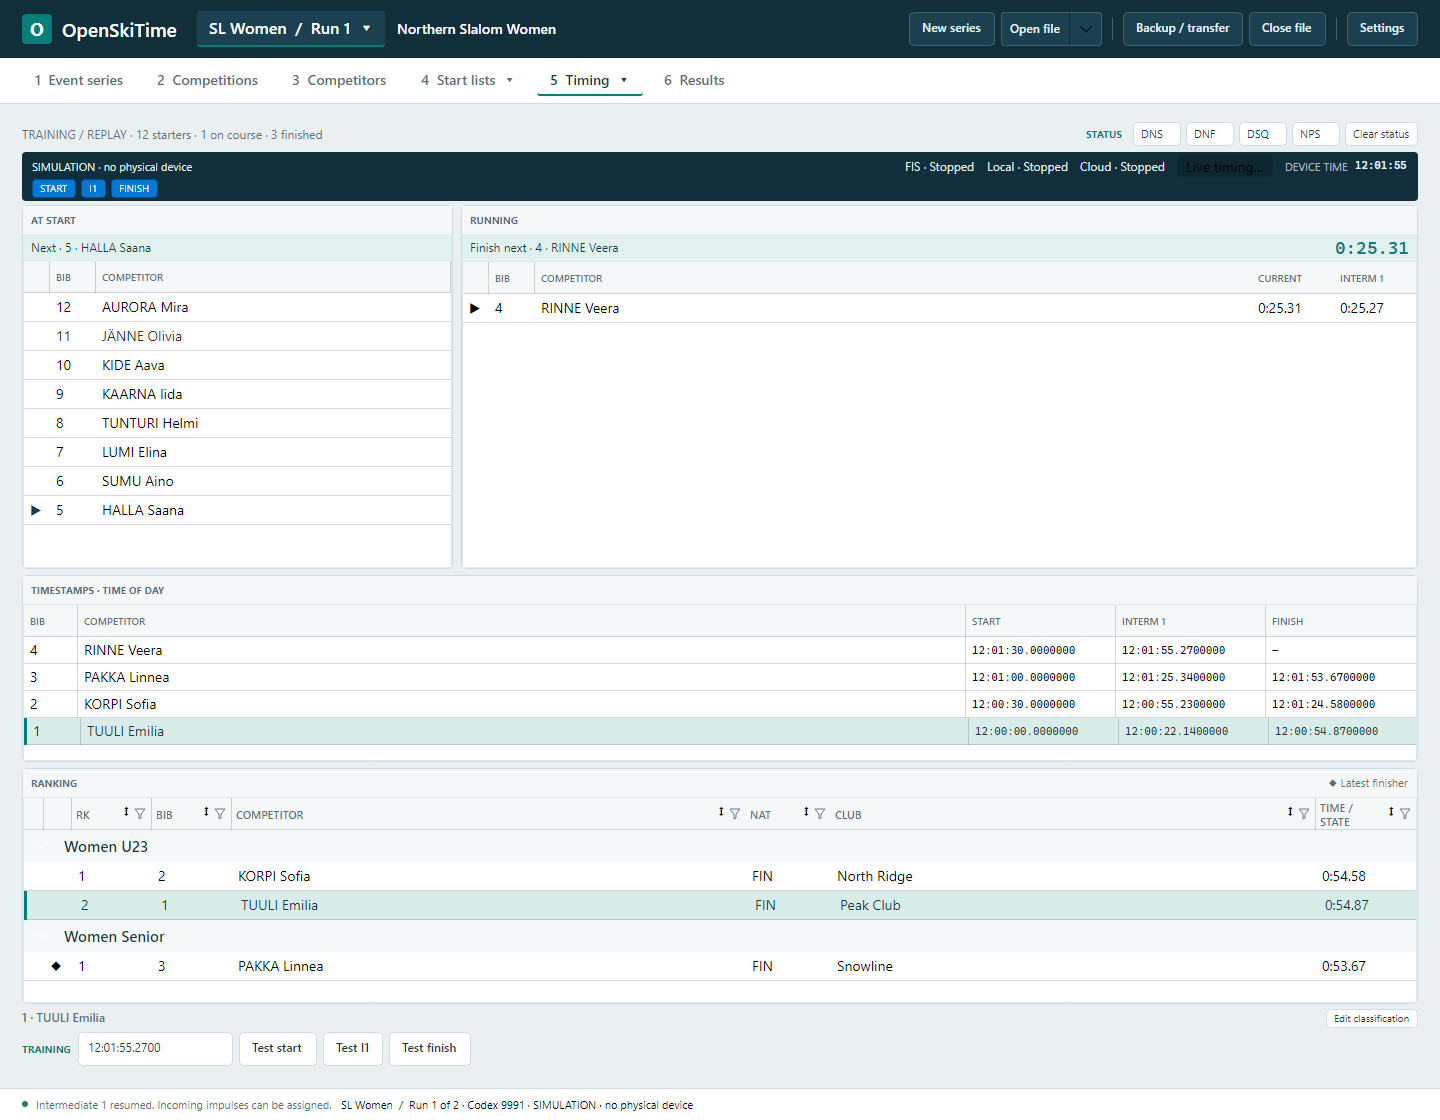Select AURORA Mira in the At Start list

237,308
